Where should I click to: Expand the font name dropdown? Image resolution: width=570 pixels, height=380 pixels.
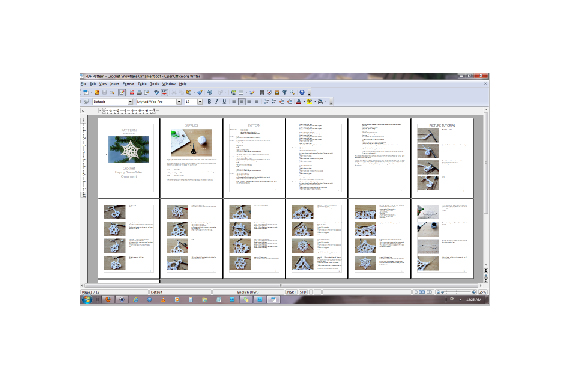[x=179, y=102]
